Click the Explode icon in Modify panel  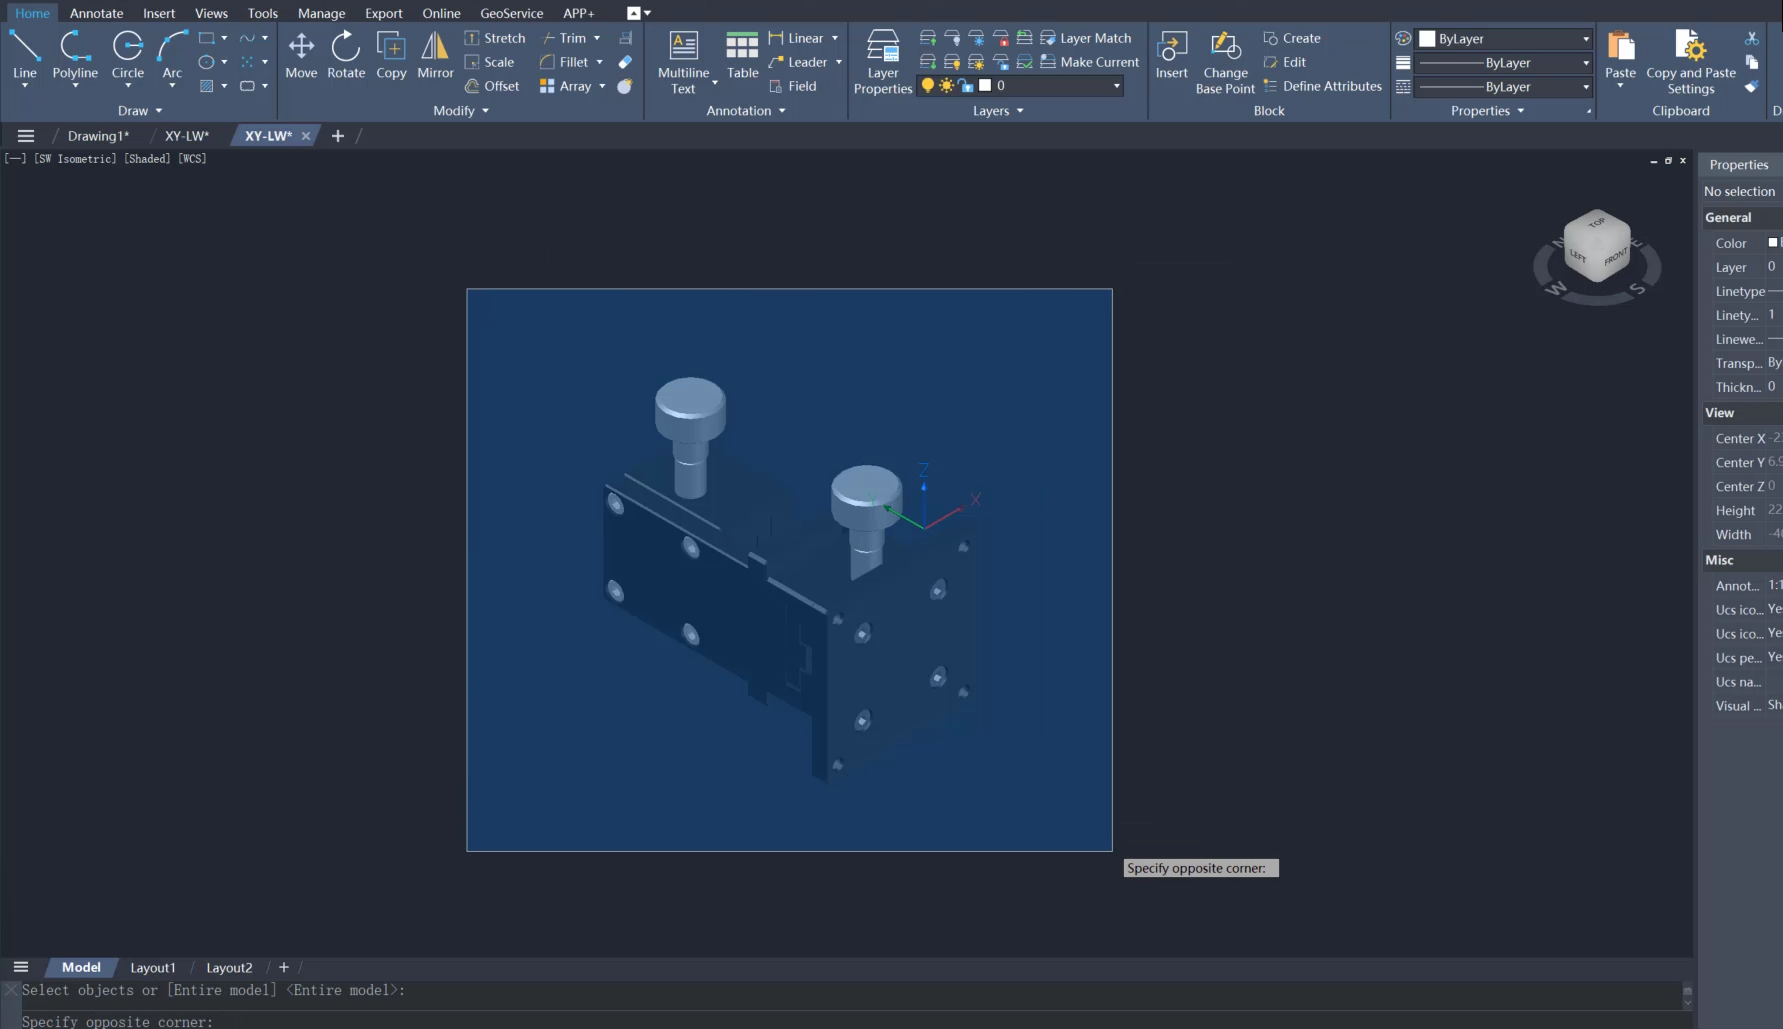coord(625,86)
